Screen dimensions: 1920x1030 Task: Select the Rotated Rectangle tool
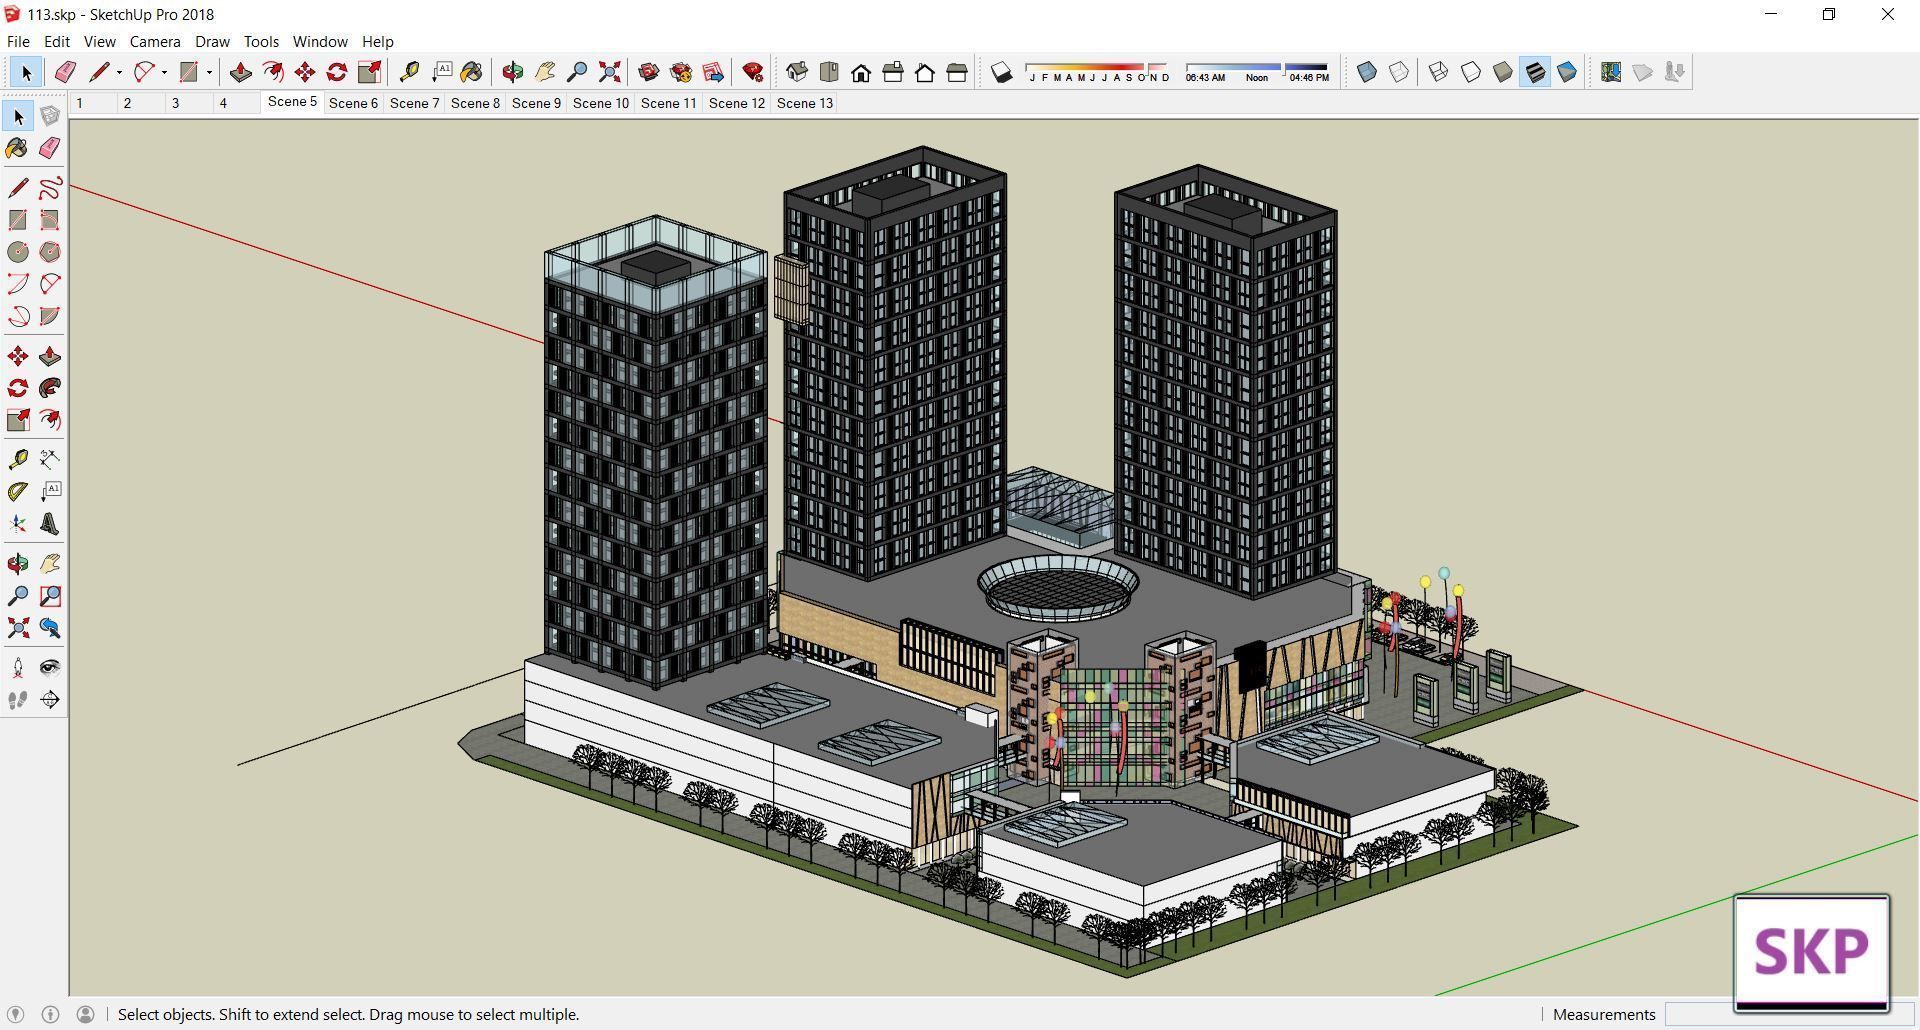(50, 220)
